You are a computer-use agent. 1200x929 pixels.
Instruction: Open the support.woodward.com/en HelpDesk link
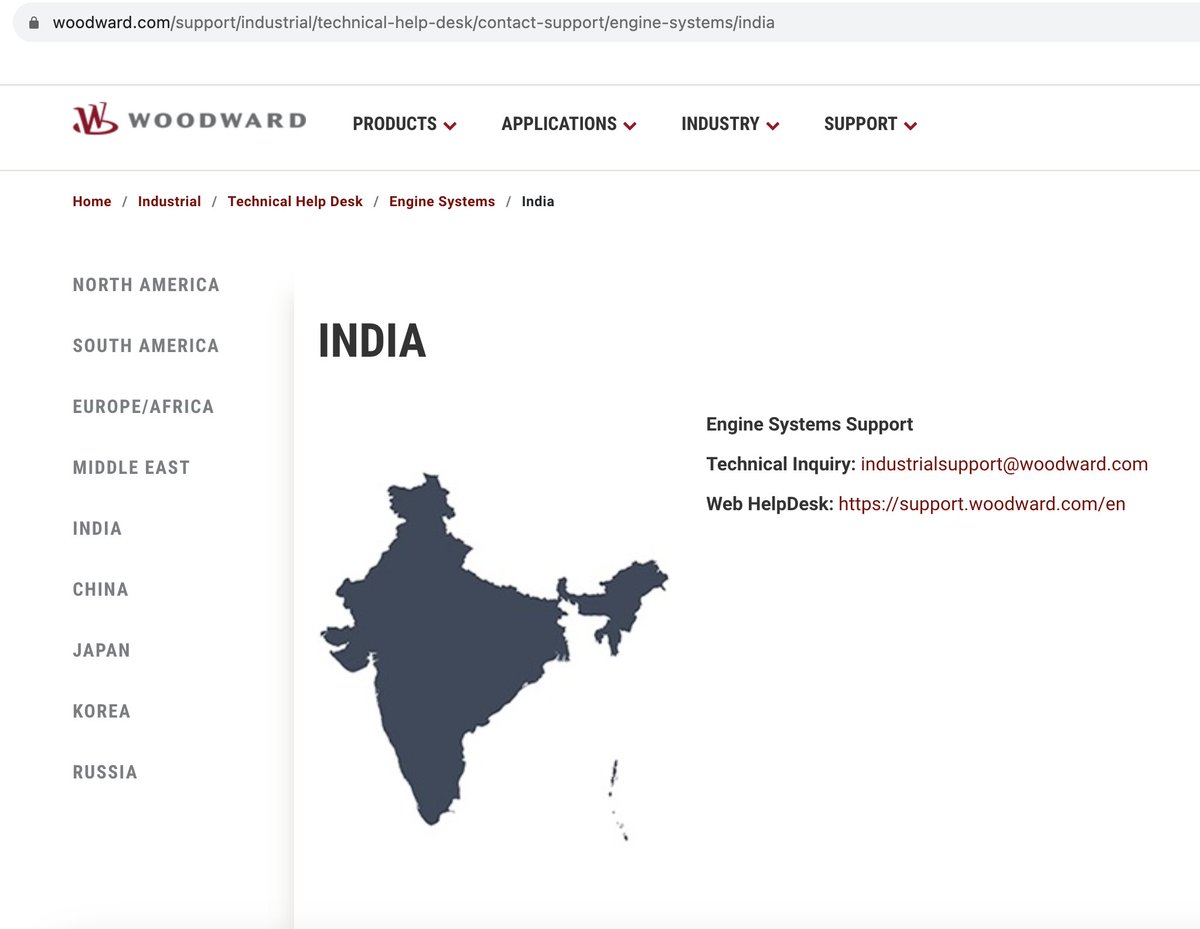click(x=982, y=504)
